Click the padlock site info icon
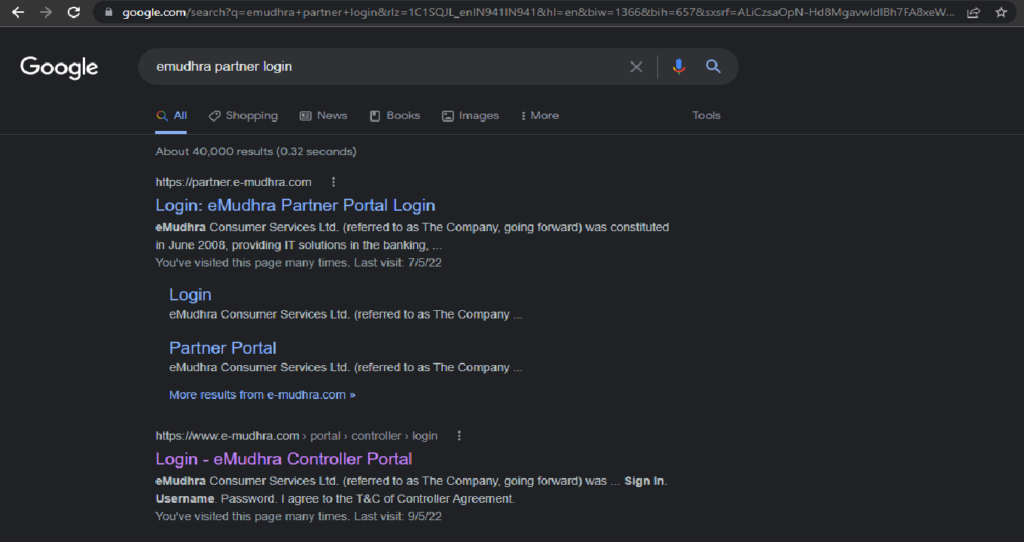Screen dimensions: 1024x542 [108, 12]
